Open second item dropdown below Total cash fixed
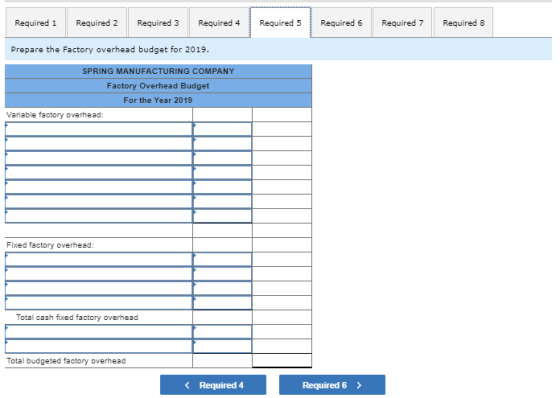Image resolution: width=560 pixels, height=398 pixels. 99,346
